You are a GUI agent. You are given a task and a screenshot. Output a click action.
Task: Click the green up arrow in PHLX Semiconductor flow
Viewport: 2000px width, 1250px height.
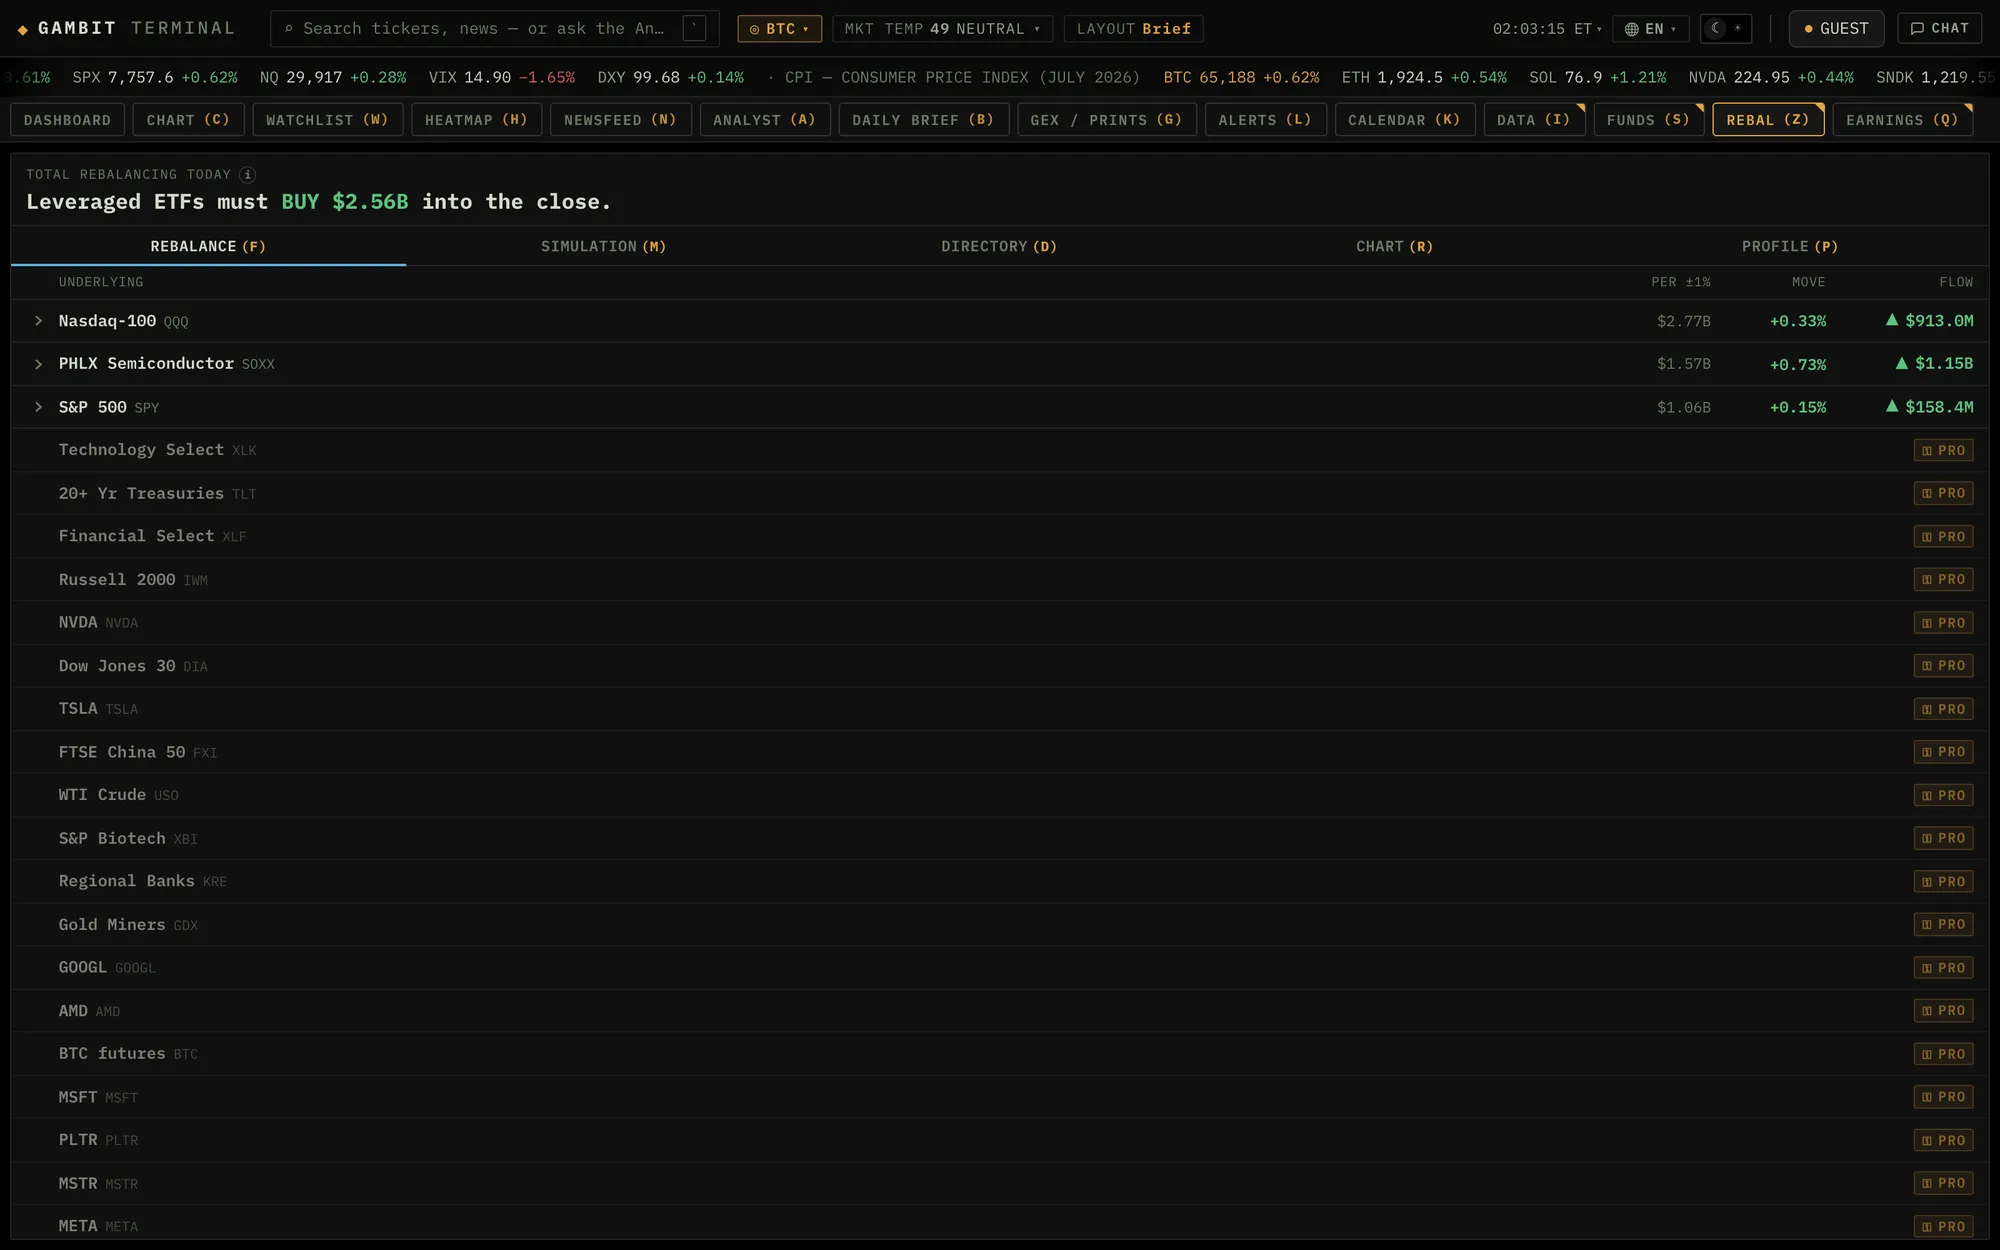click(1902, 363)
